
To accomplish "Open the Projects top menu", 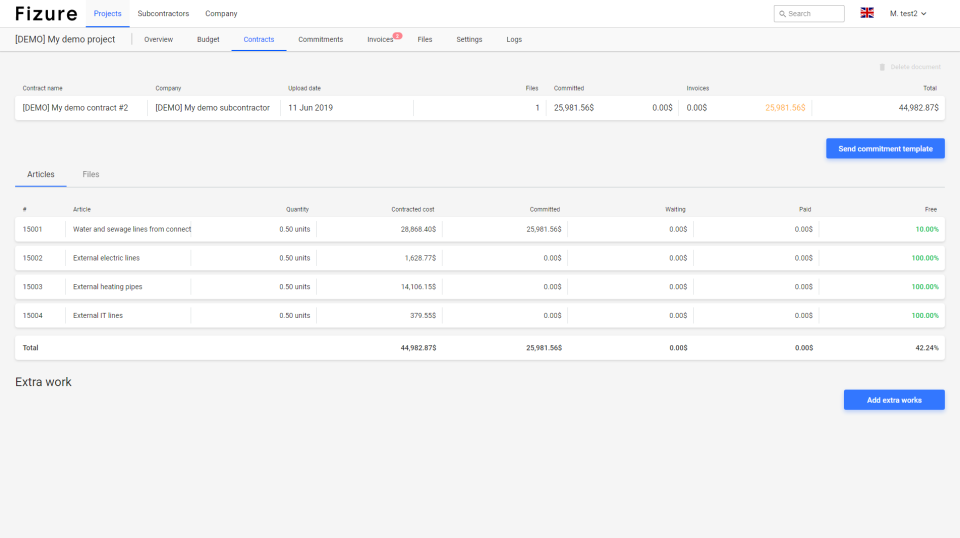I will click(107, 13).
